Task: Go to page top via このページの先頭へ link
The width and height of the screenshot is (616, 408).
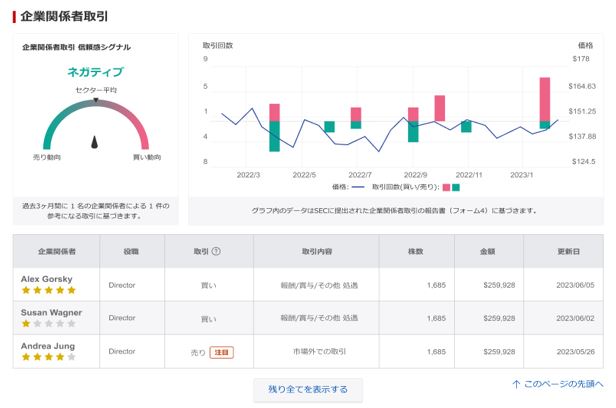Action: pos(563,384)
